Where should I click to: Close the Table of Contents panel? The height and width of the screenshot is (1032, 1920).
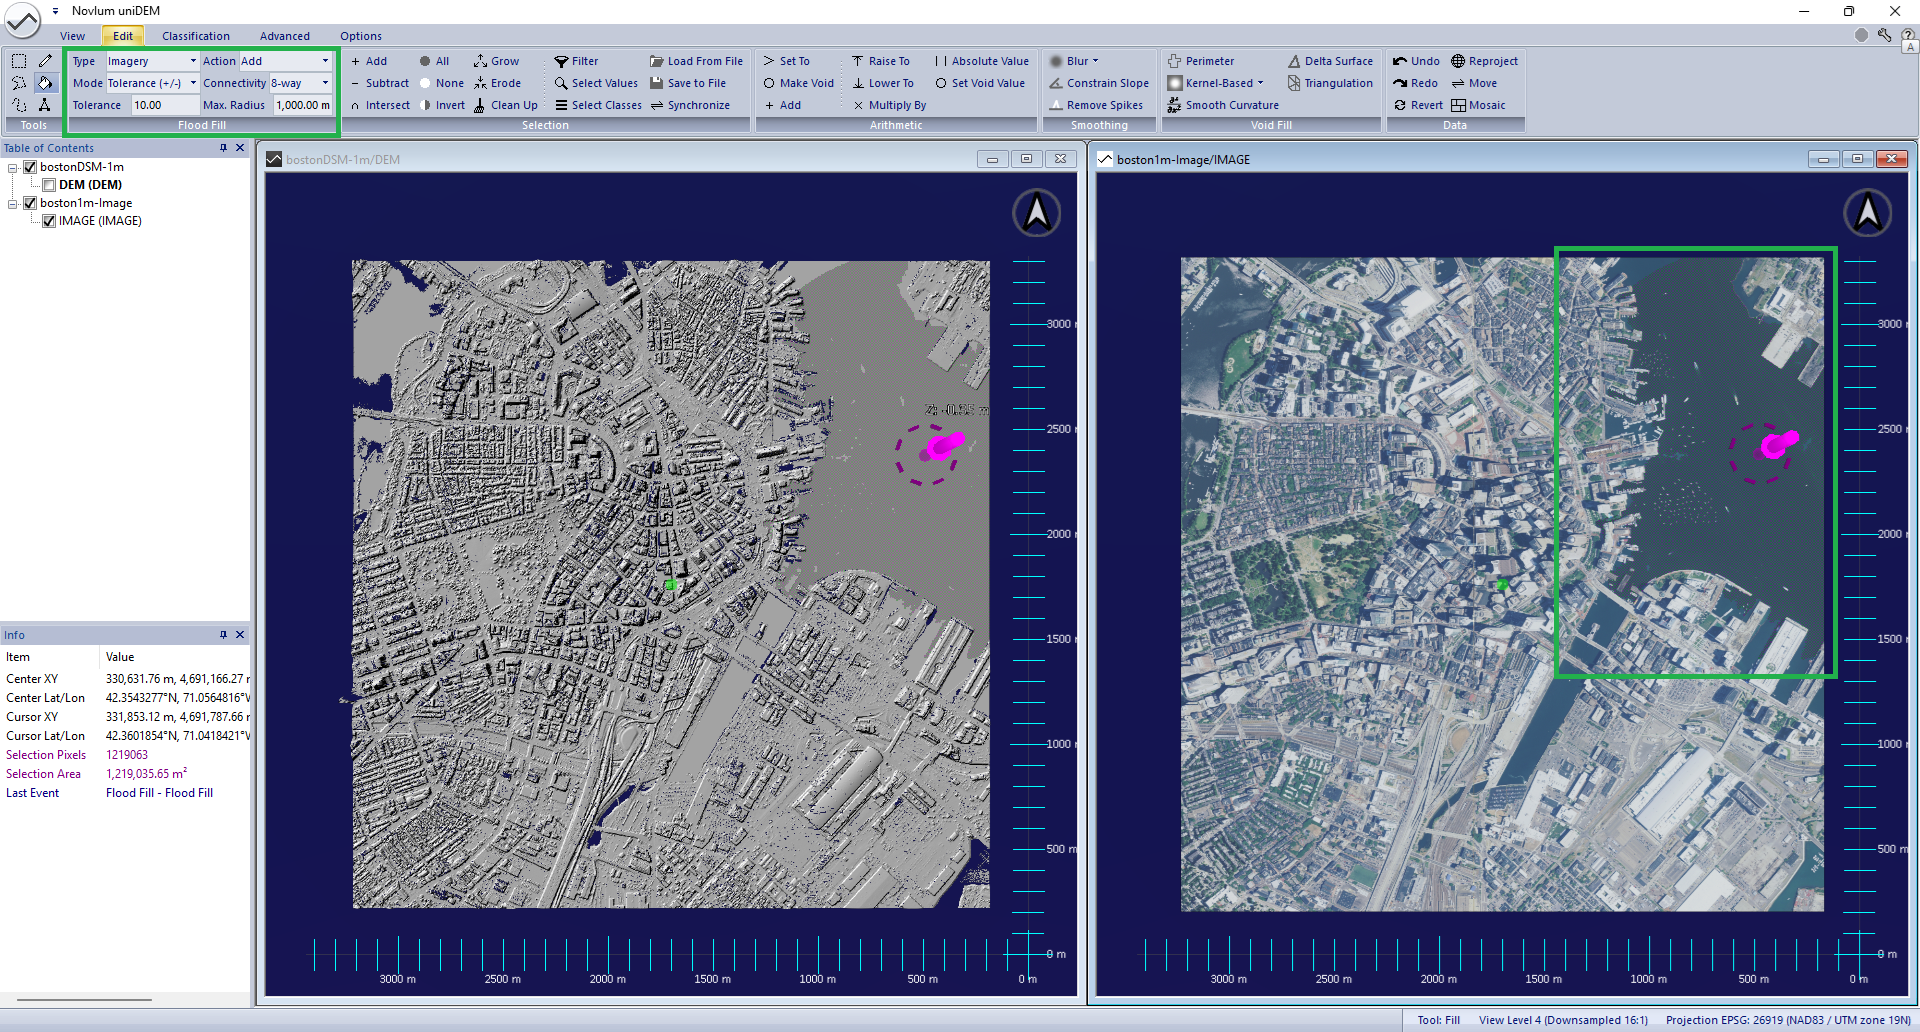pyautogui.click(x=240, y=148)
